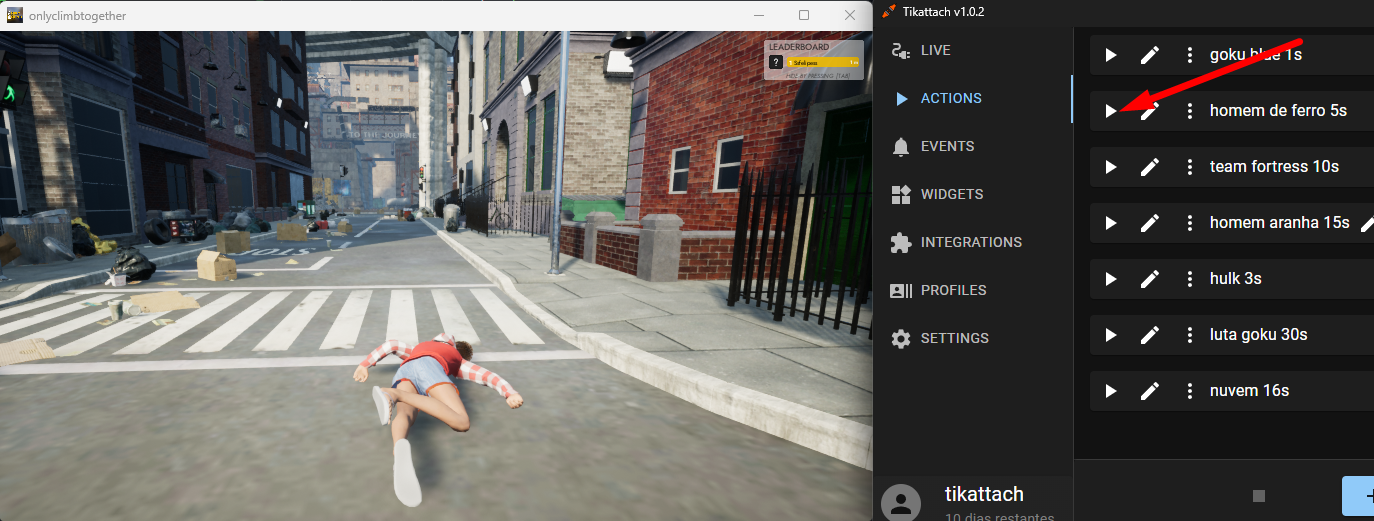Image resolution: width=1374 pixels, height=521 pixels.
Task: Play the nuvem 16s action
Action: click(1110, 391)
